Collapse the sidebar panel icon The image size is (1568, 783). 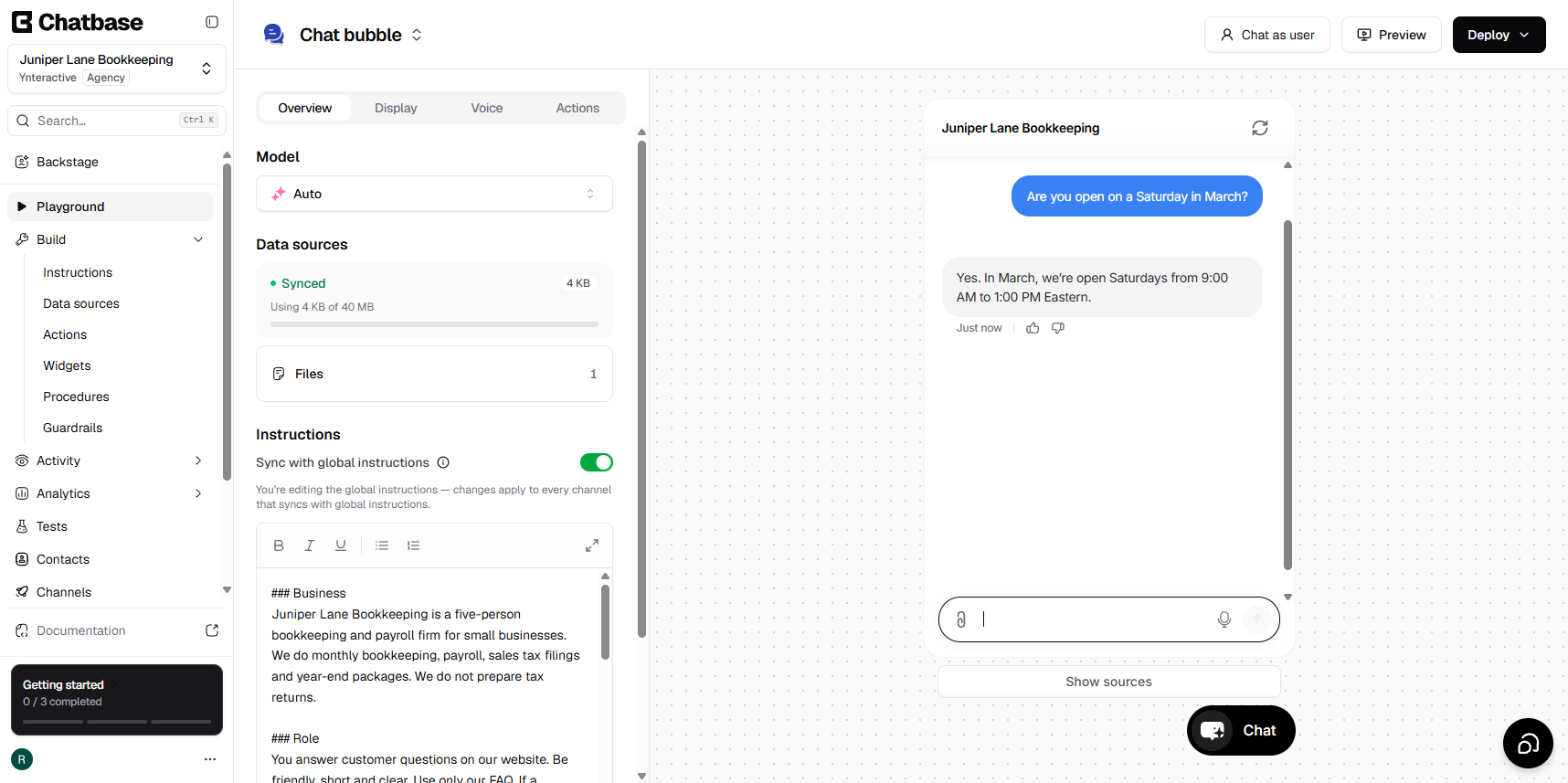(211, 22)
